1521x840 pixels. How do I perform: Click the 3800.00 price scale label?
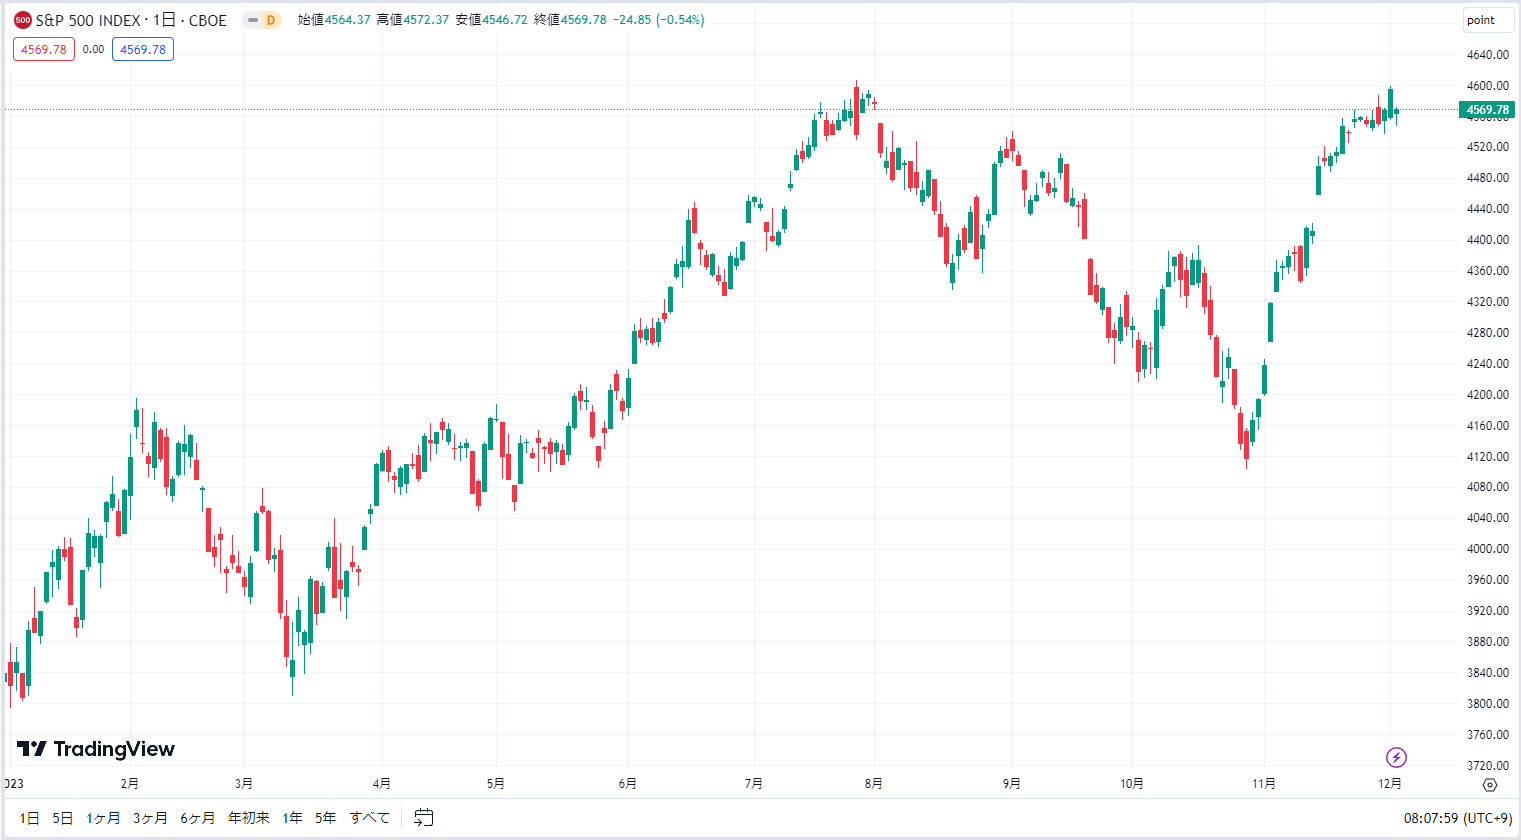point(1487,704)
